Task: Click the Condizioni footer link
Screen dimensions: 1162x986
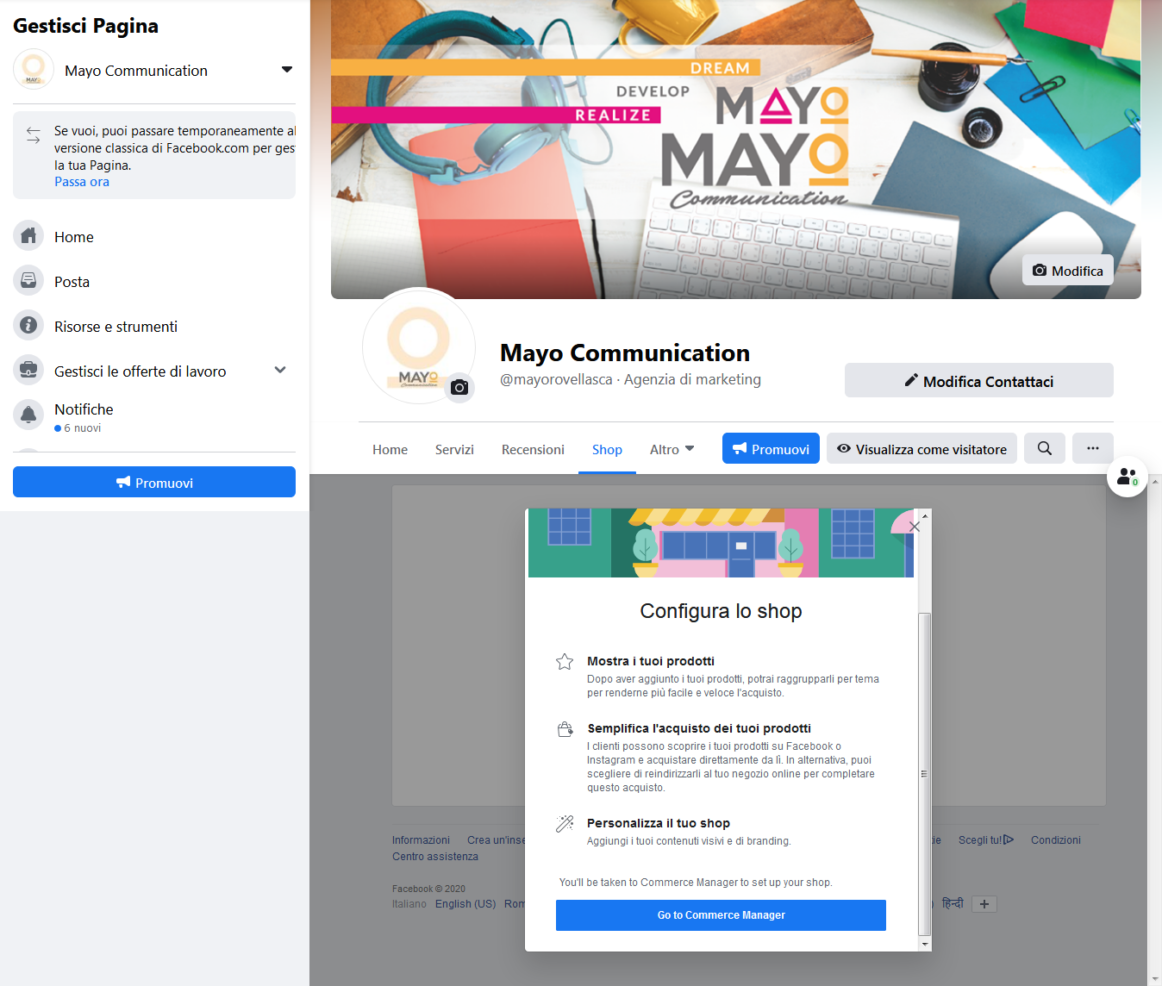Action: click(x=1055, y=840)
